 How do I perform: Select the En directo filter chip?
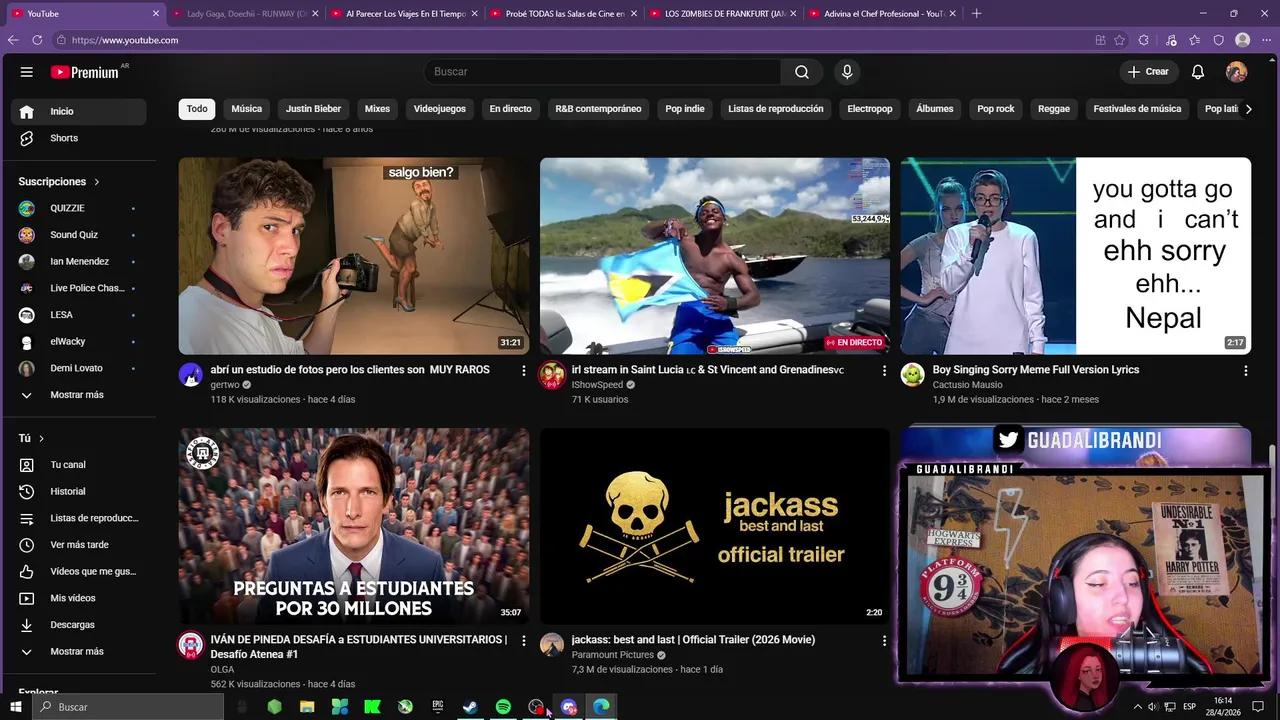(510, 109)
